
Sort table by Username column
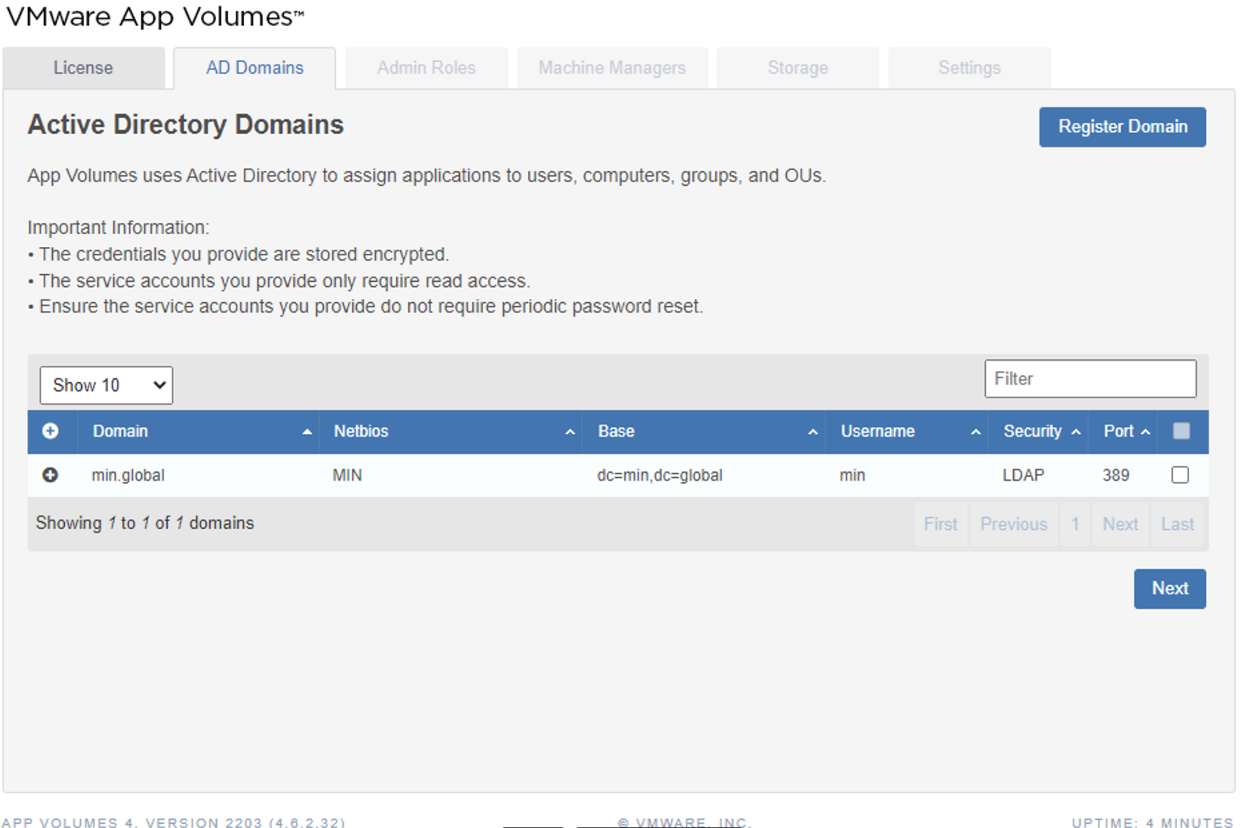coord(908,431)
